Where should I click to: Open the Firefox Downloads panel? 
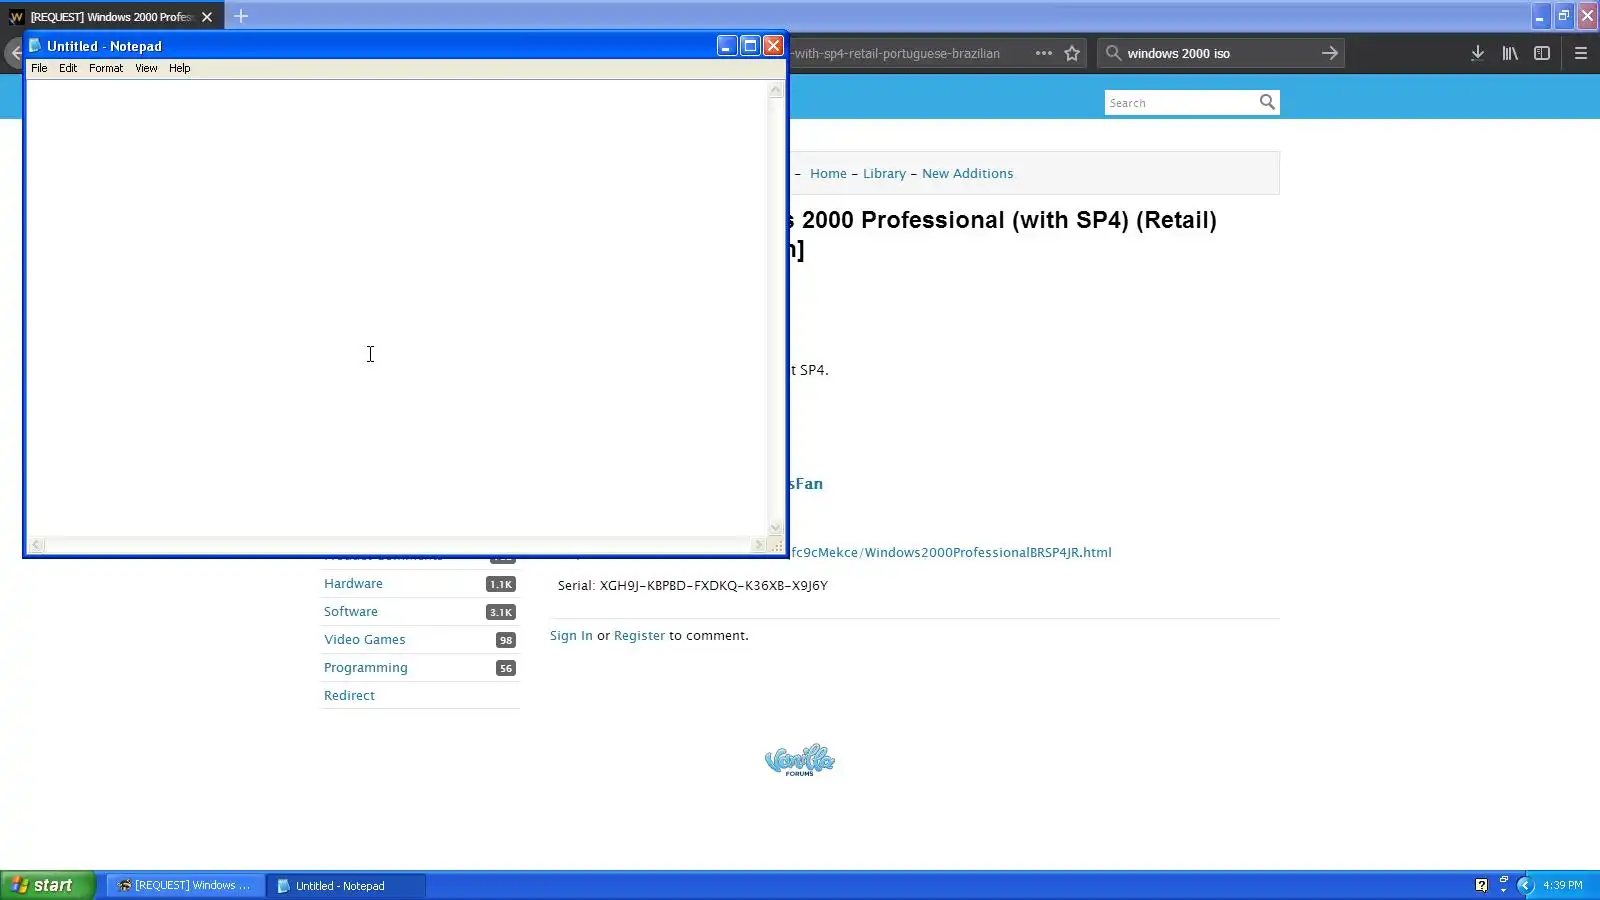tap(1477, 53)
